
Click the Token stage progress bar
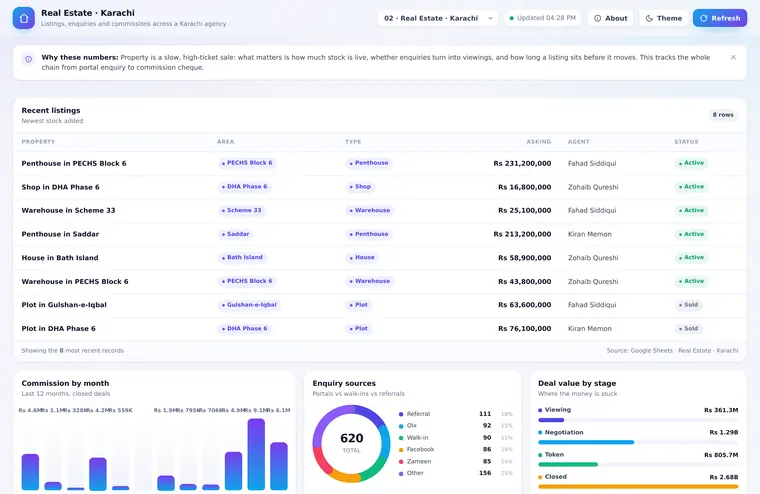click(x=638, y=464)
